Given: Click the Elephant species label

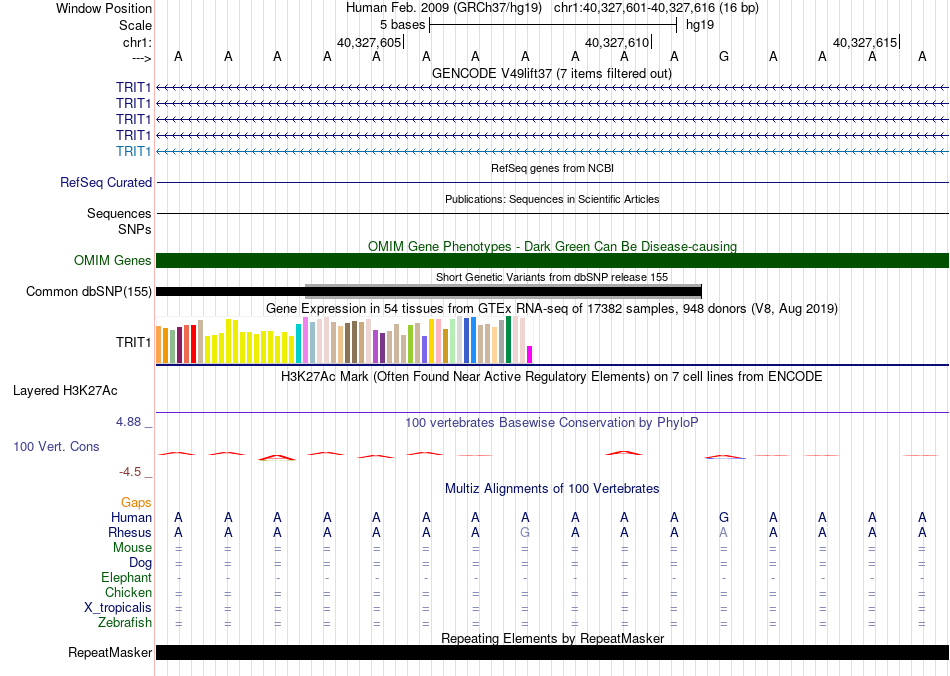Looking at the screenshot, I should pyautogui.click(x=126, y=578).
